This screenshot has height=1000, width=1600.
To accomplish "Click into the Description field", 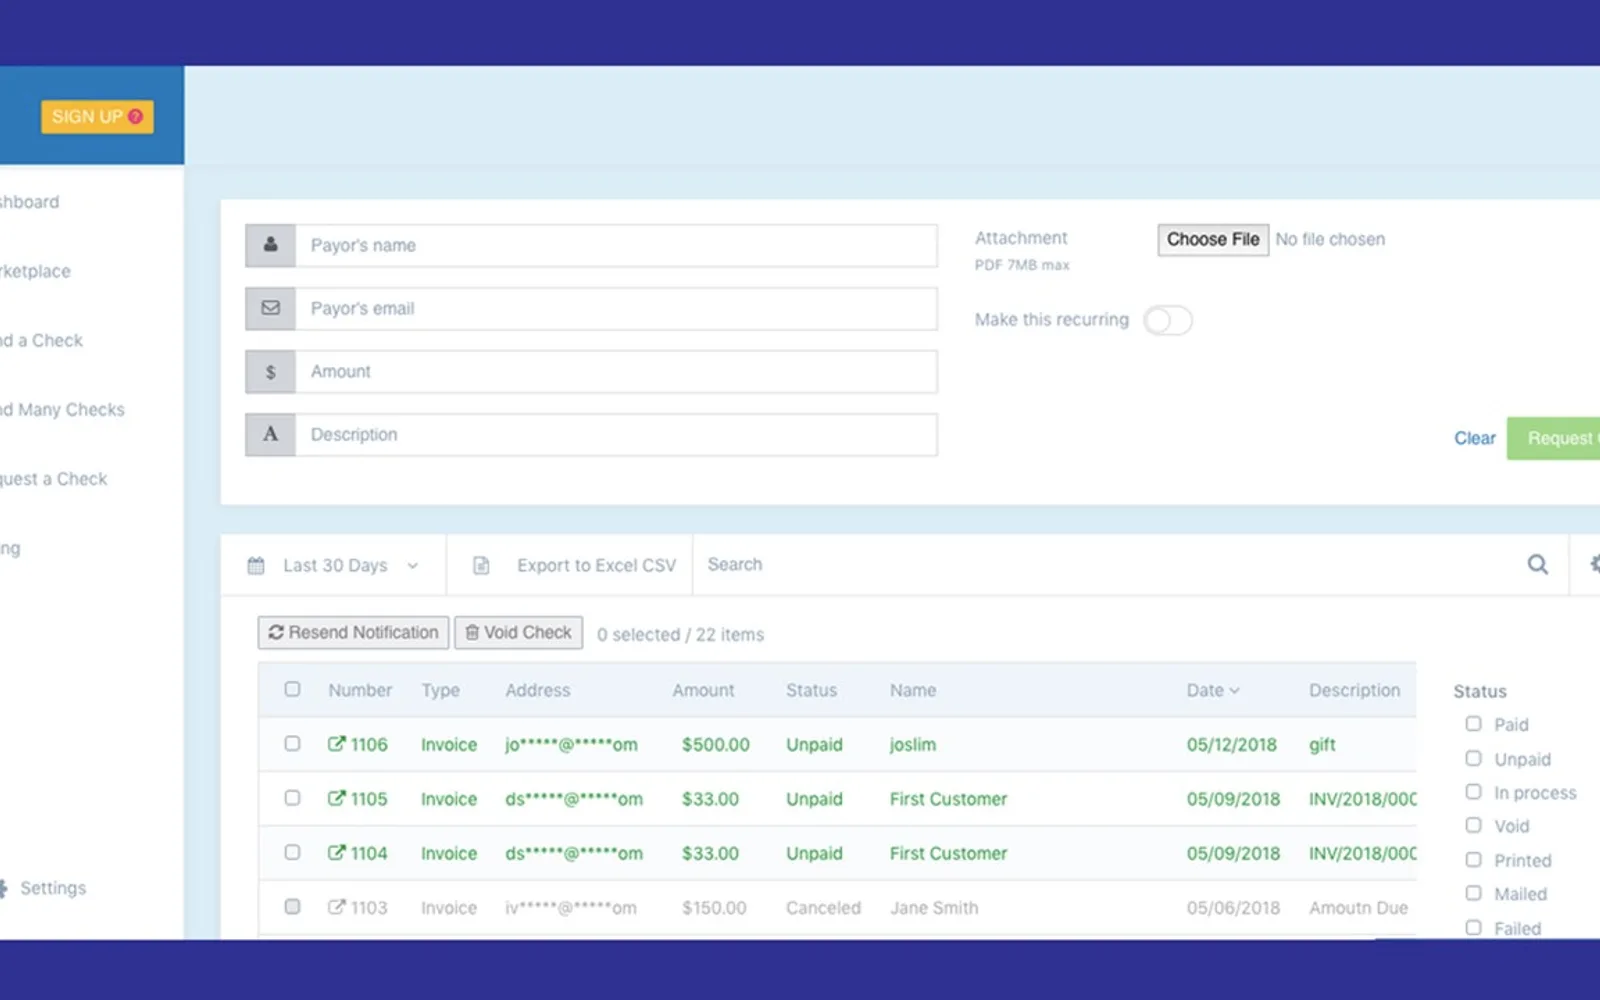I will pyautogui.click(x=616, y=434).
